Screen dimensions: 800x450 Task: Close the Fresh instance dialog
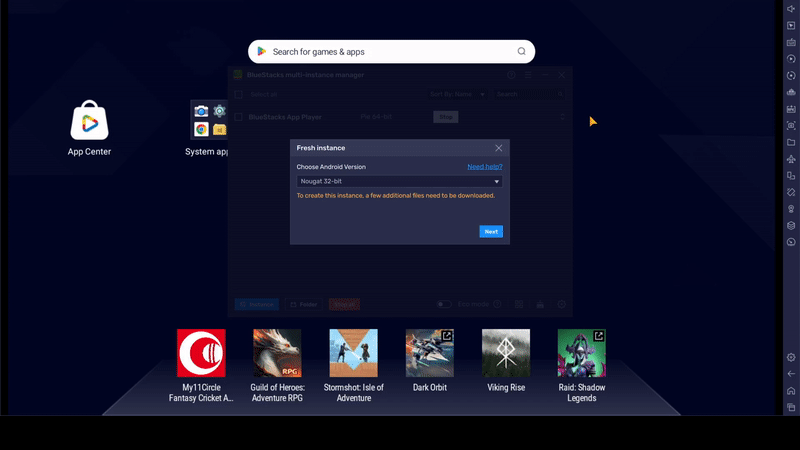(x=498, y=148)
